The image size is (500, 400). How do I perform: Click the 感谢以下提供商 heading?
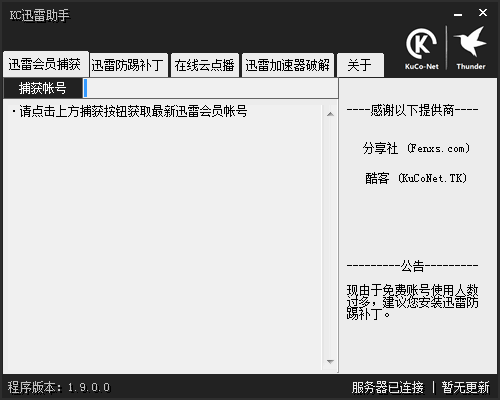(x=412, y=110)
